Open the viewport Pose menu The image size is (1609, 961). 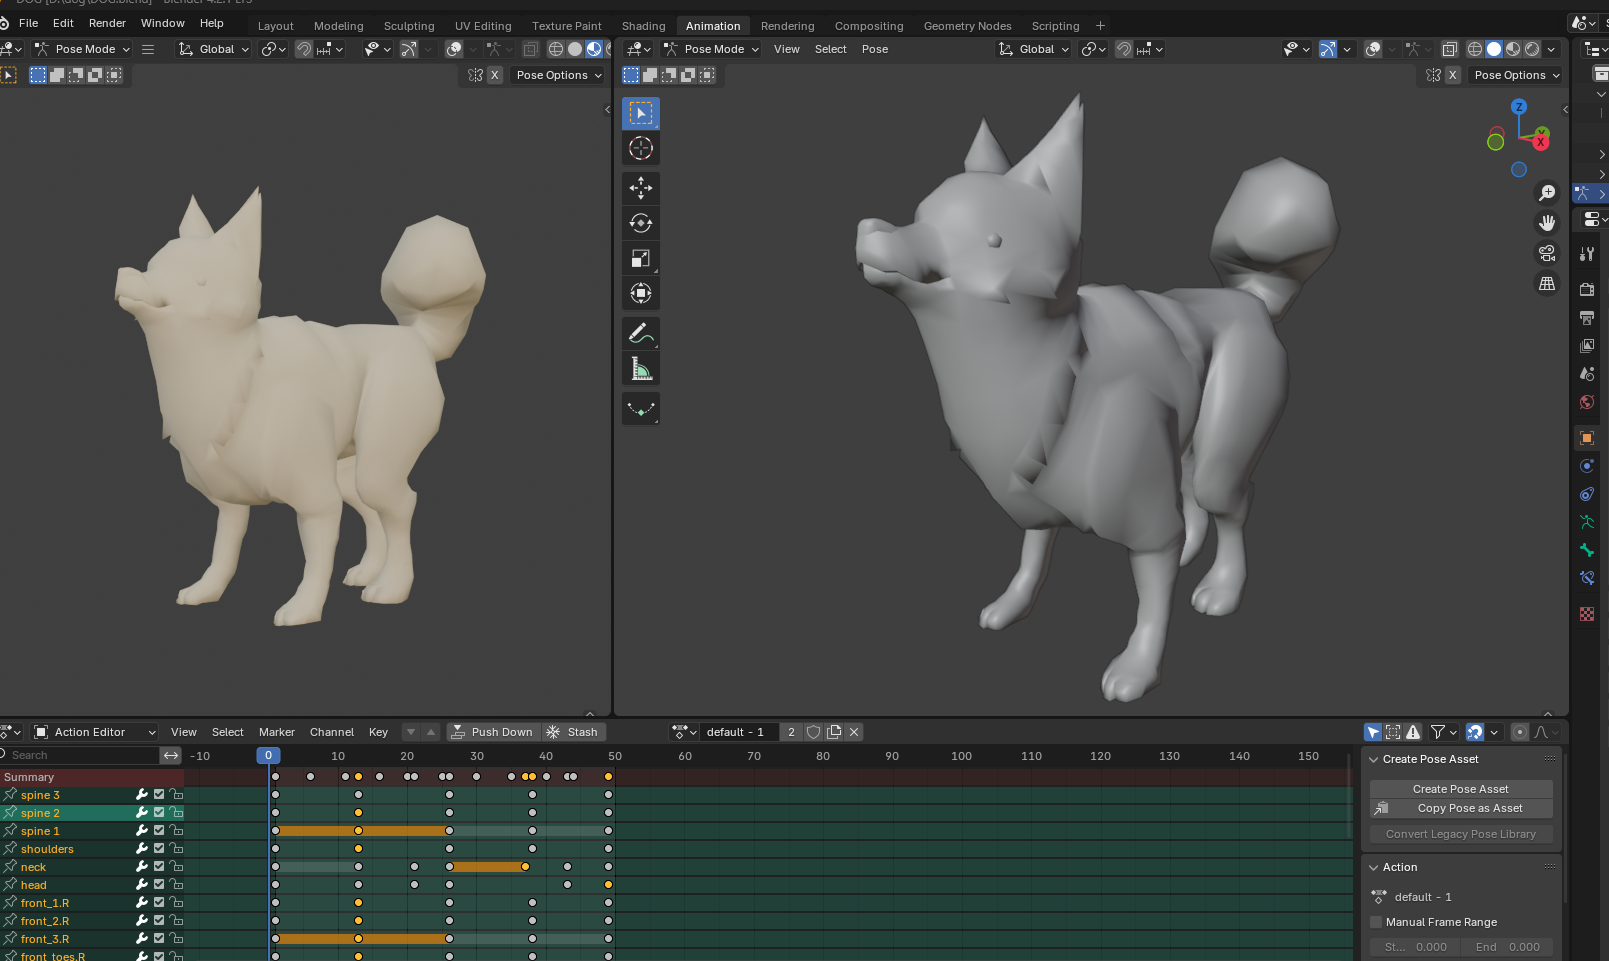[875, 49]
